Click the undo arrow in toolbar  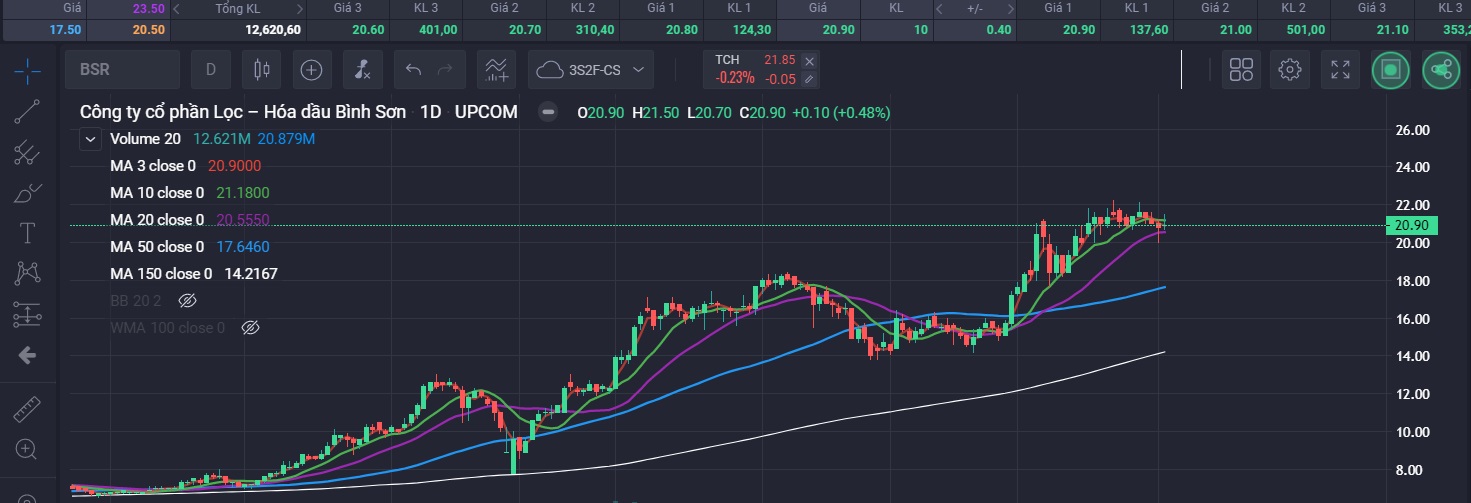pyautogui.click(x=412, y=70)
